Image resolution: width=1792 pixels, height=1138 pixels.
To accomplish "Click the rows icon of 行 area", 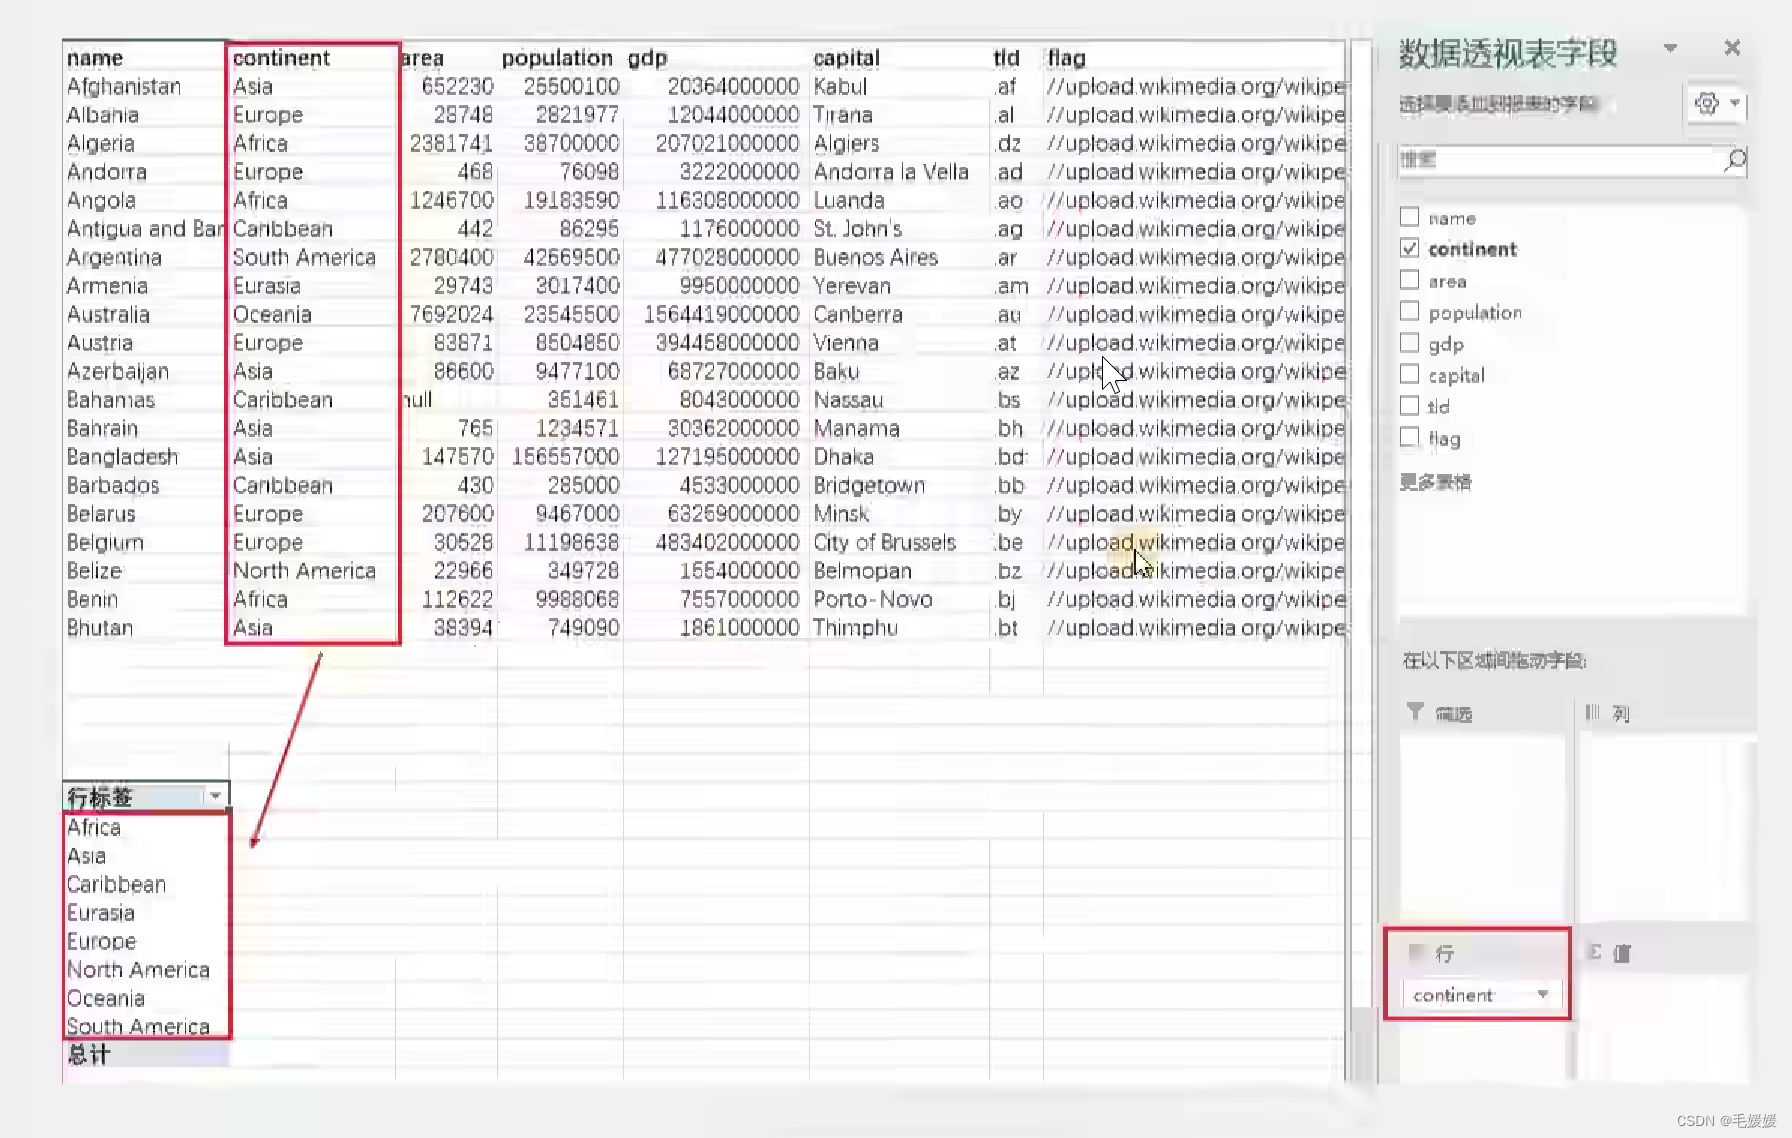I will point(1416,952).
